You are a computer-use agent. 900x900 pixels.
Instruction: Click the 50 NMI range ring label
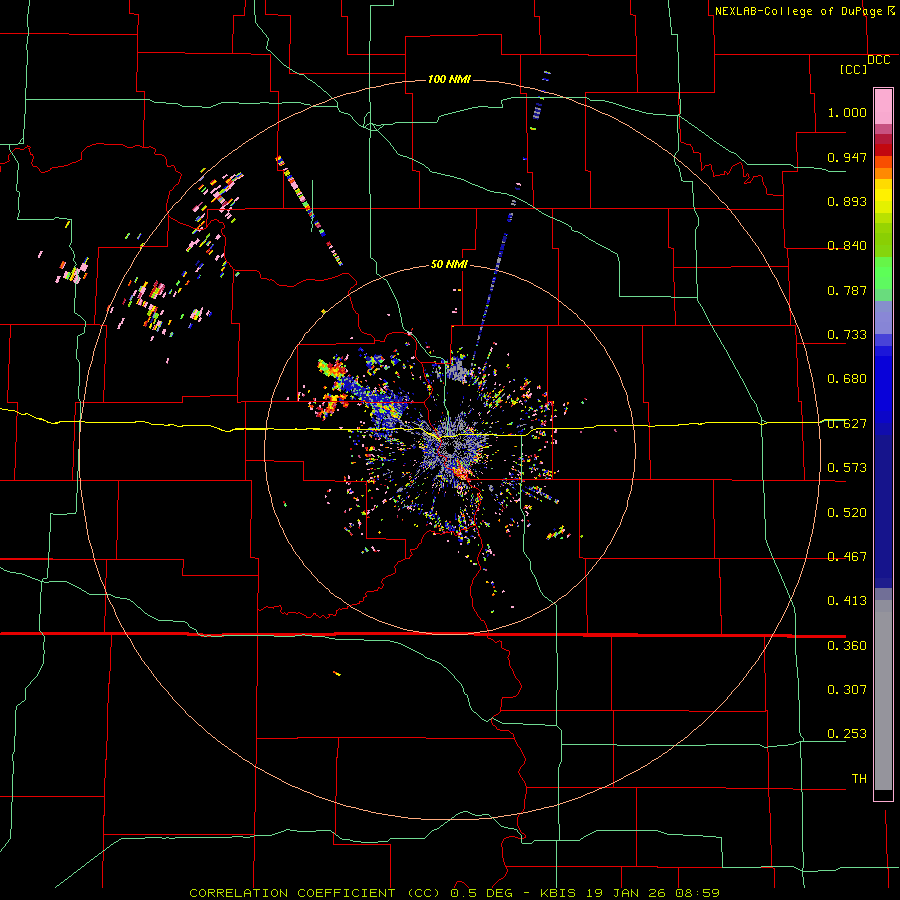(449, 265)
